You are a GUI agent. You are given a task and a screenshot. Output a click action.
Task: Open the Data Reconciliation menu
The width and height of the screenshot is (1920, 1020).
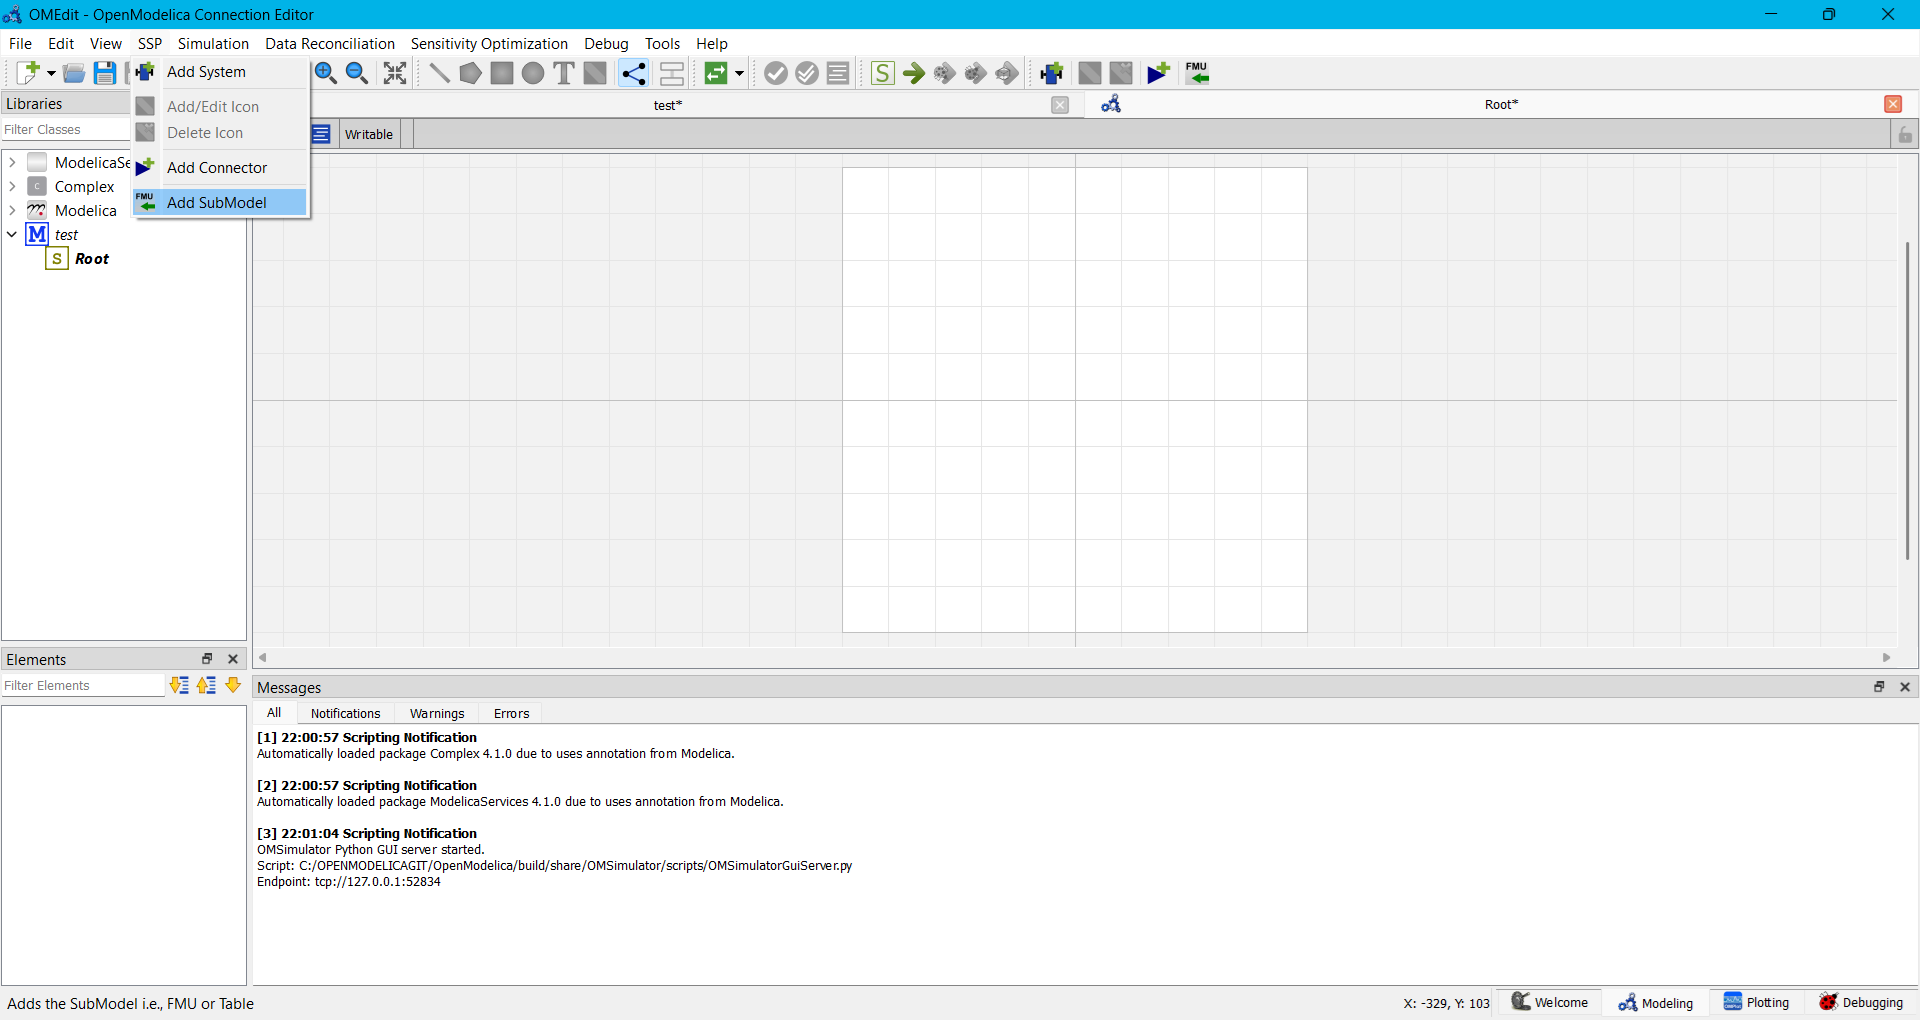pyautogui.click(x=330, y=44)
